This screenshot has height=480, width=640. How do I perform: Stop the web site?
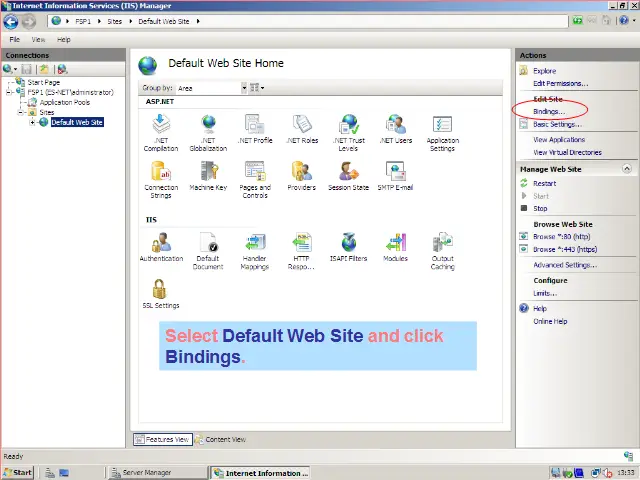(x=540, y=209)
